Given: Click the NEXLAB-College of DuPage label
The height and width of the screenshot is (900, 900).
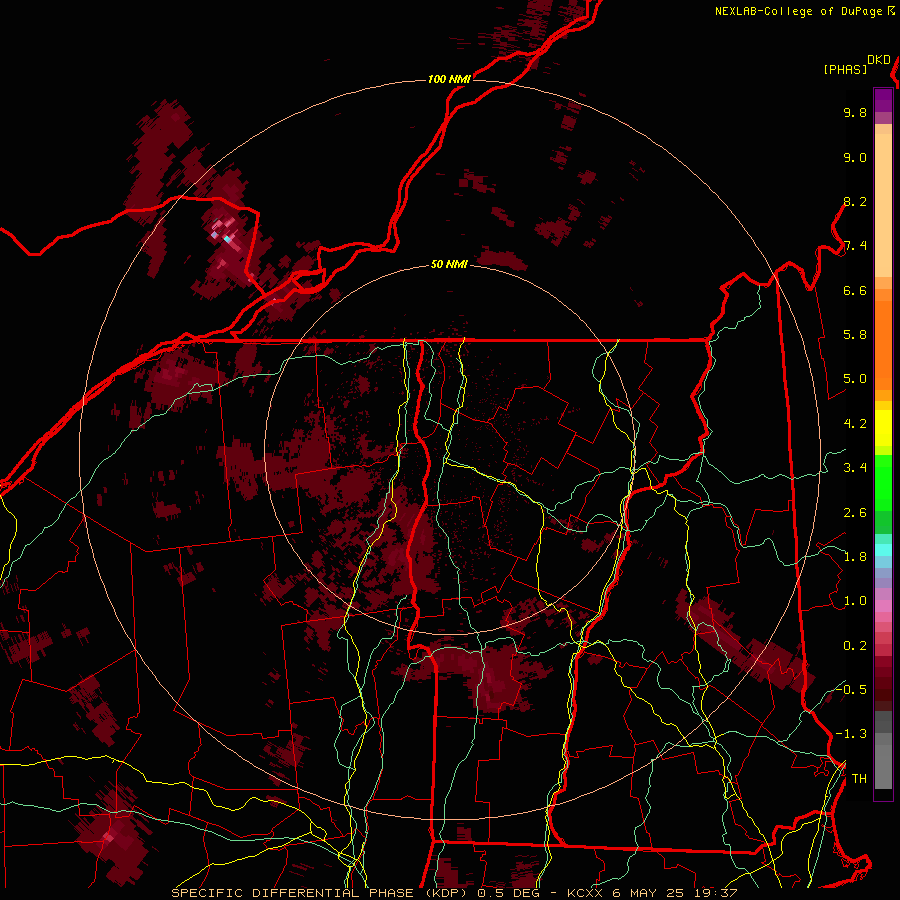Looking at the screenshot, I should coord(798,11).
